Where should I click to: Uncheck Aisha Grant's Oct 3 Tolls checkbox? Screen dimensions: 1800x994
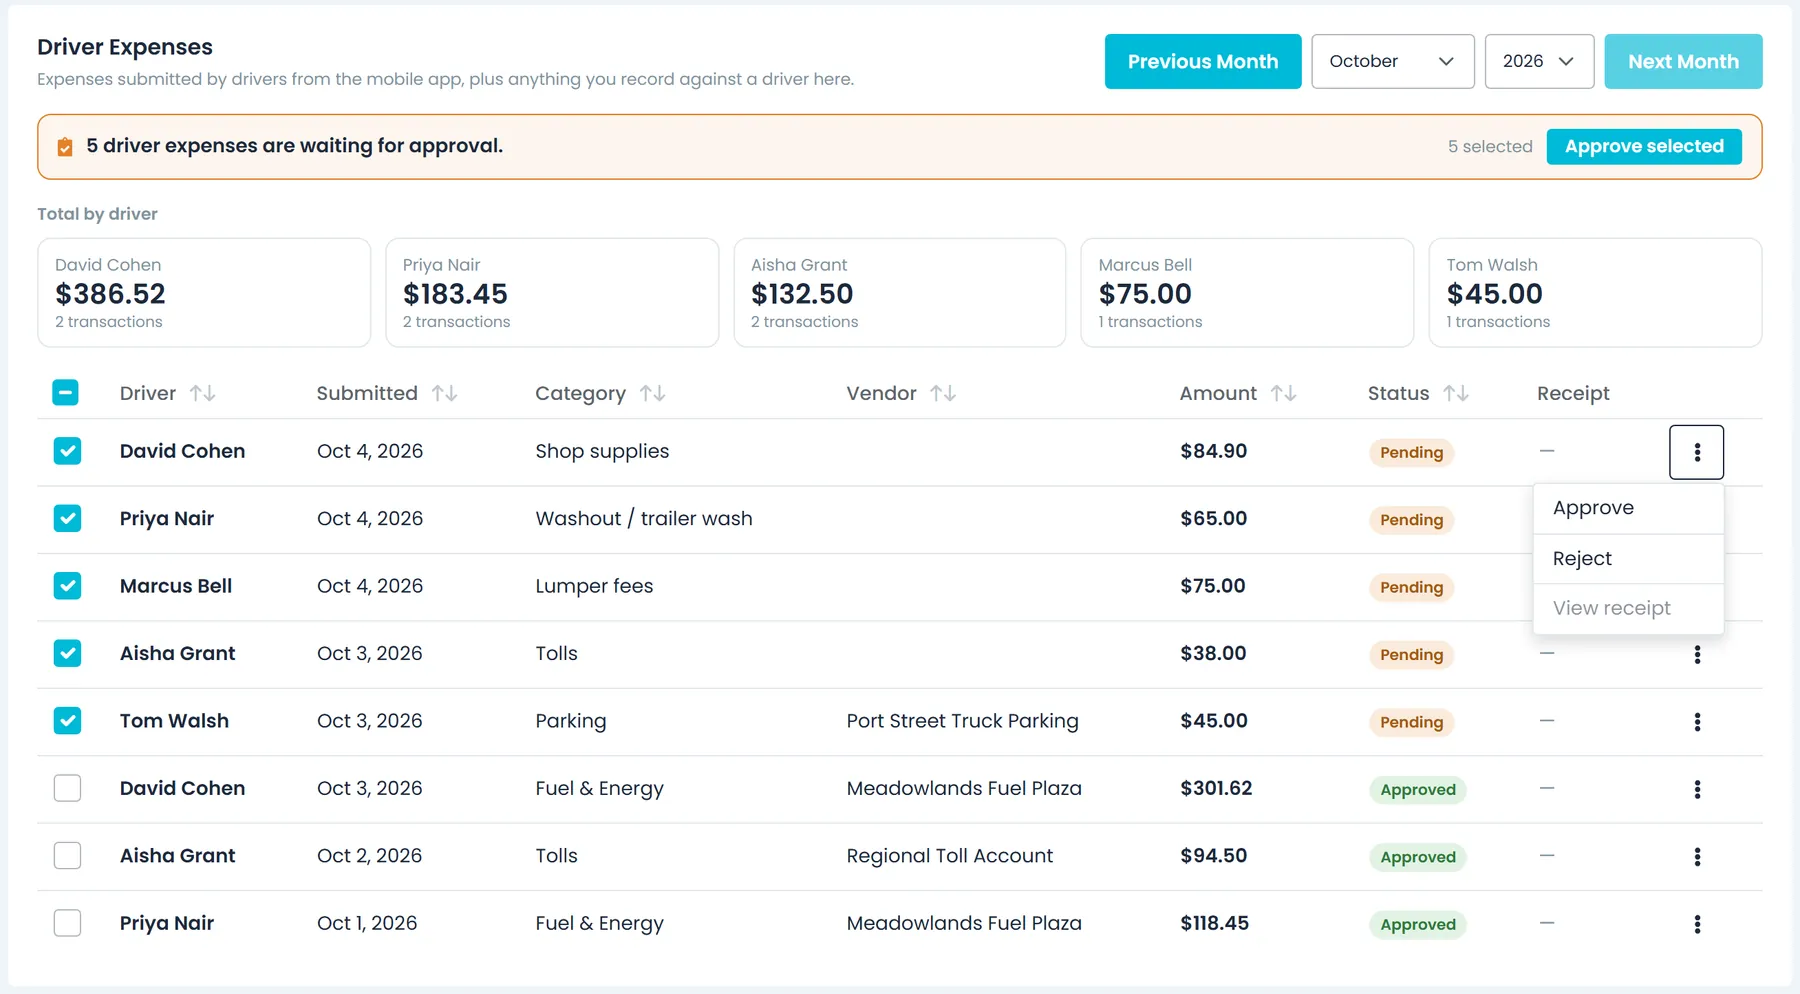(x=67, y=653)
